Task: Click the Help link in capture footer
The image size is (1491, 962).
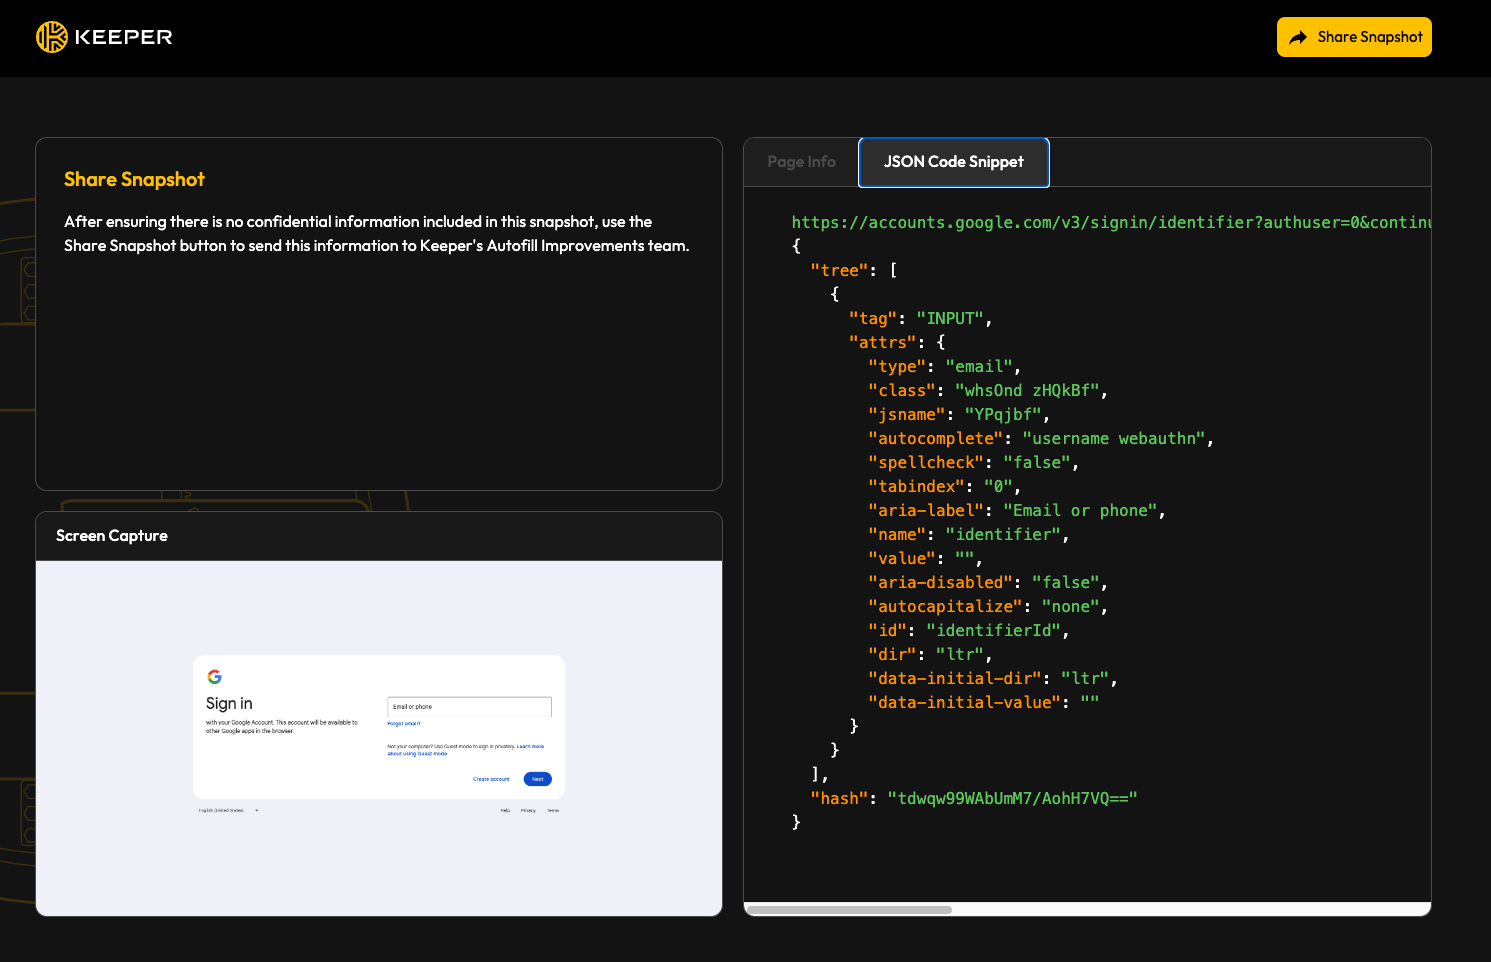Action: tap(505, 810)
